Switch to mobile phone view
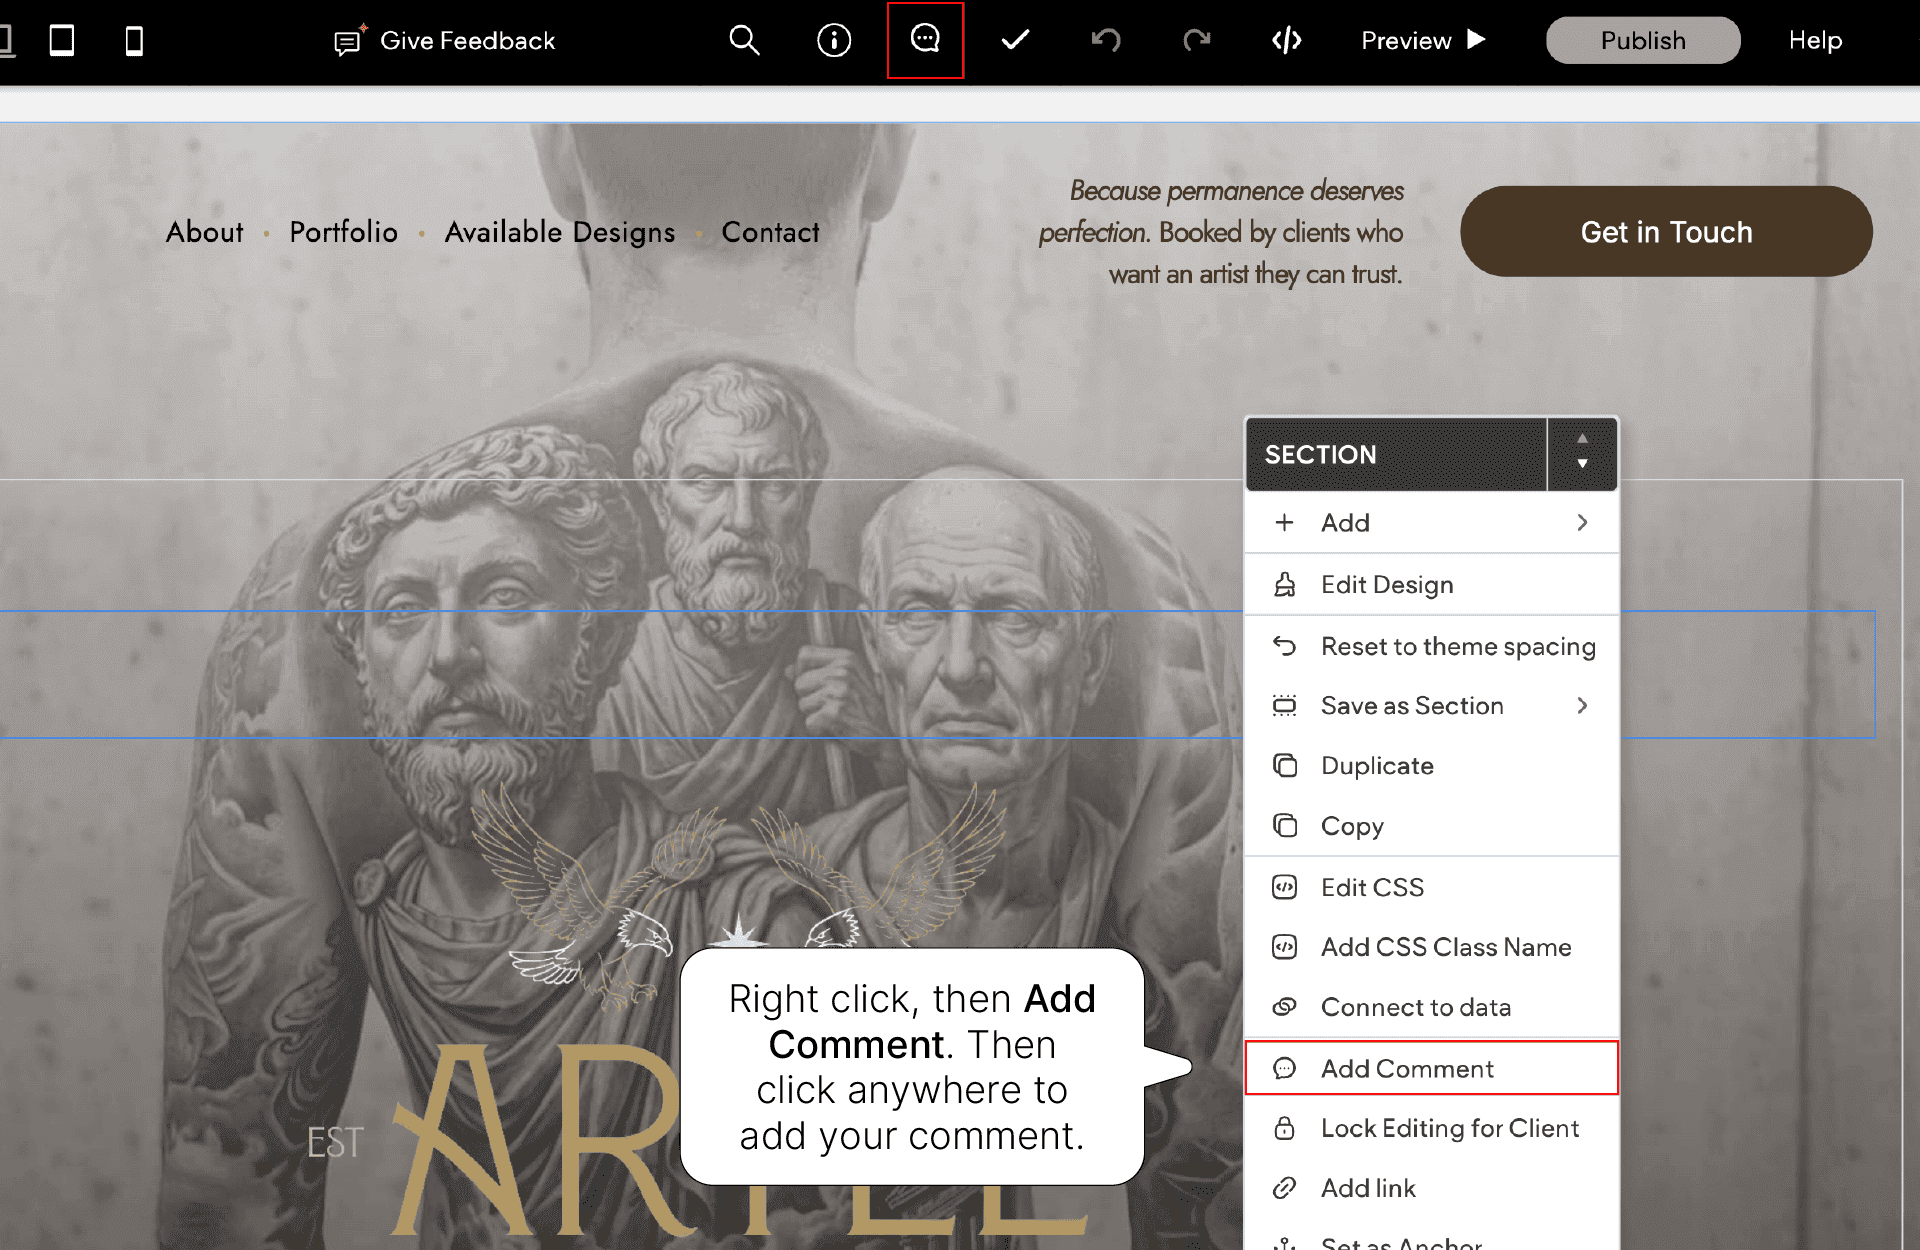This screenshot has width=1920, height=1250. click(x=134, y=41)
